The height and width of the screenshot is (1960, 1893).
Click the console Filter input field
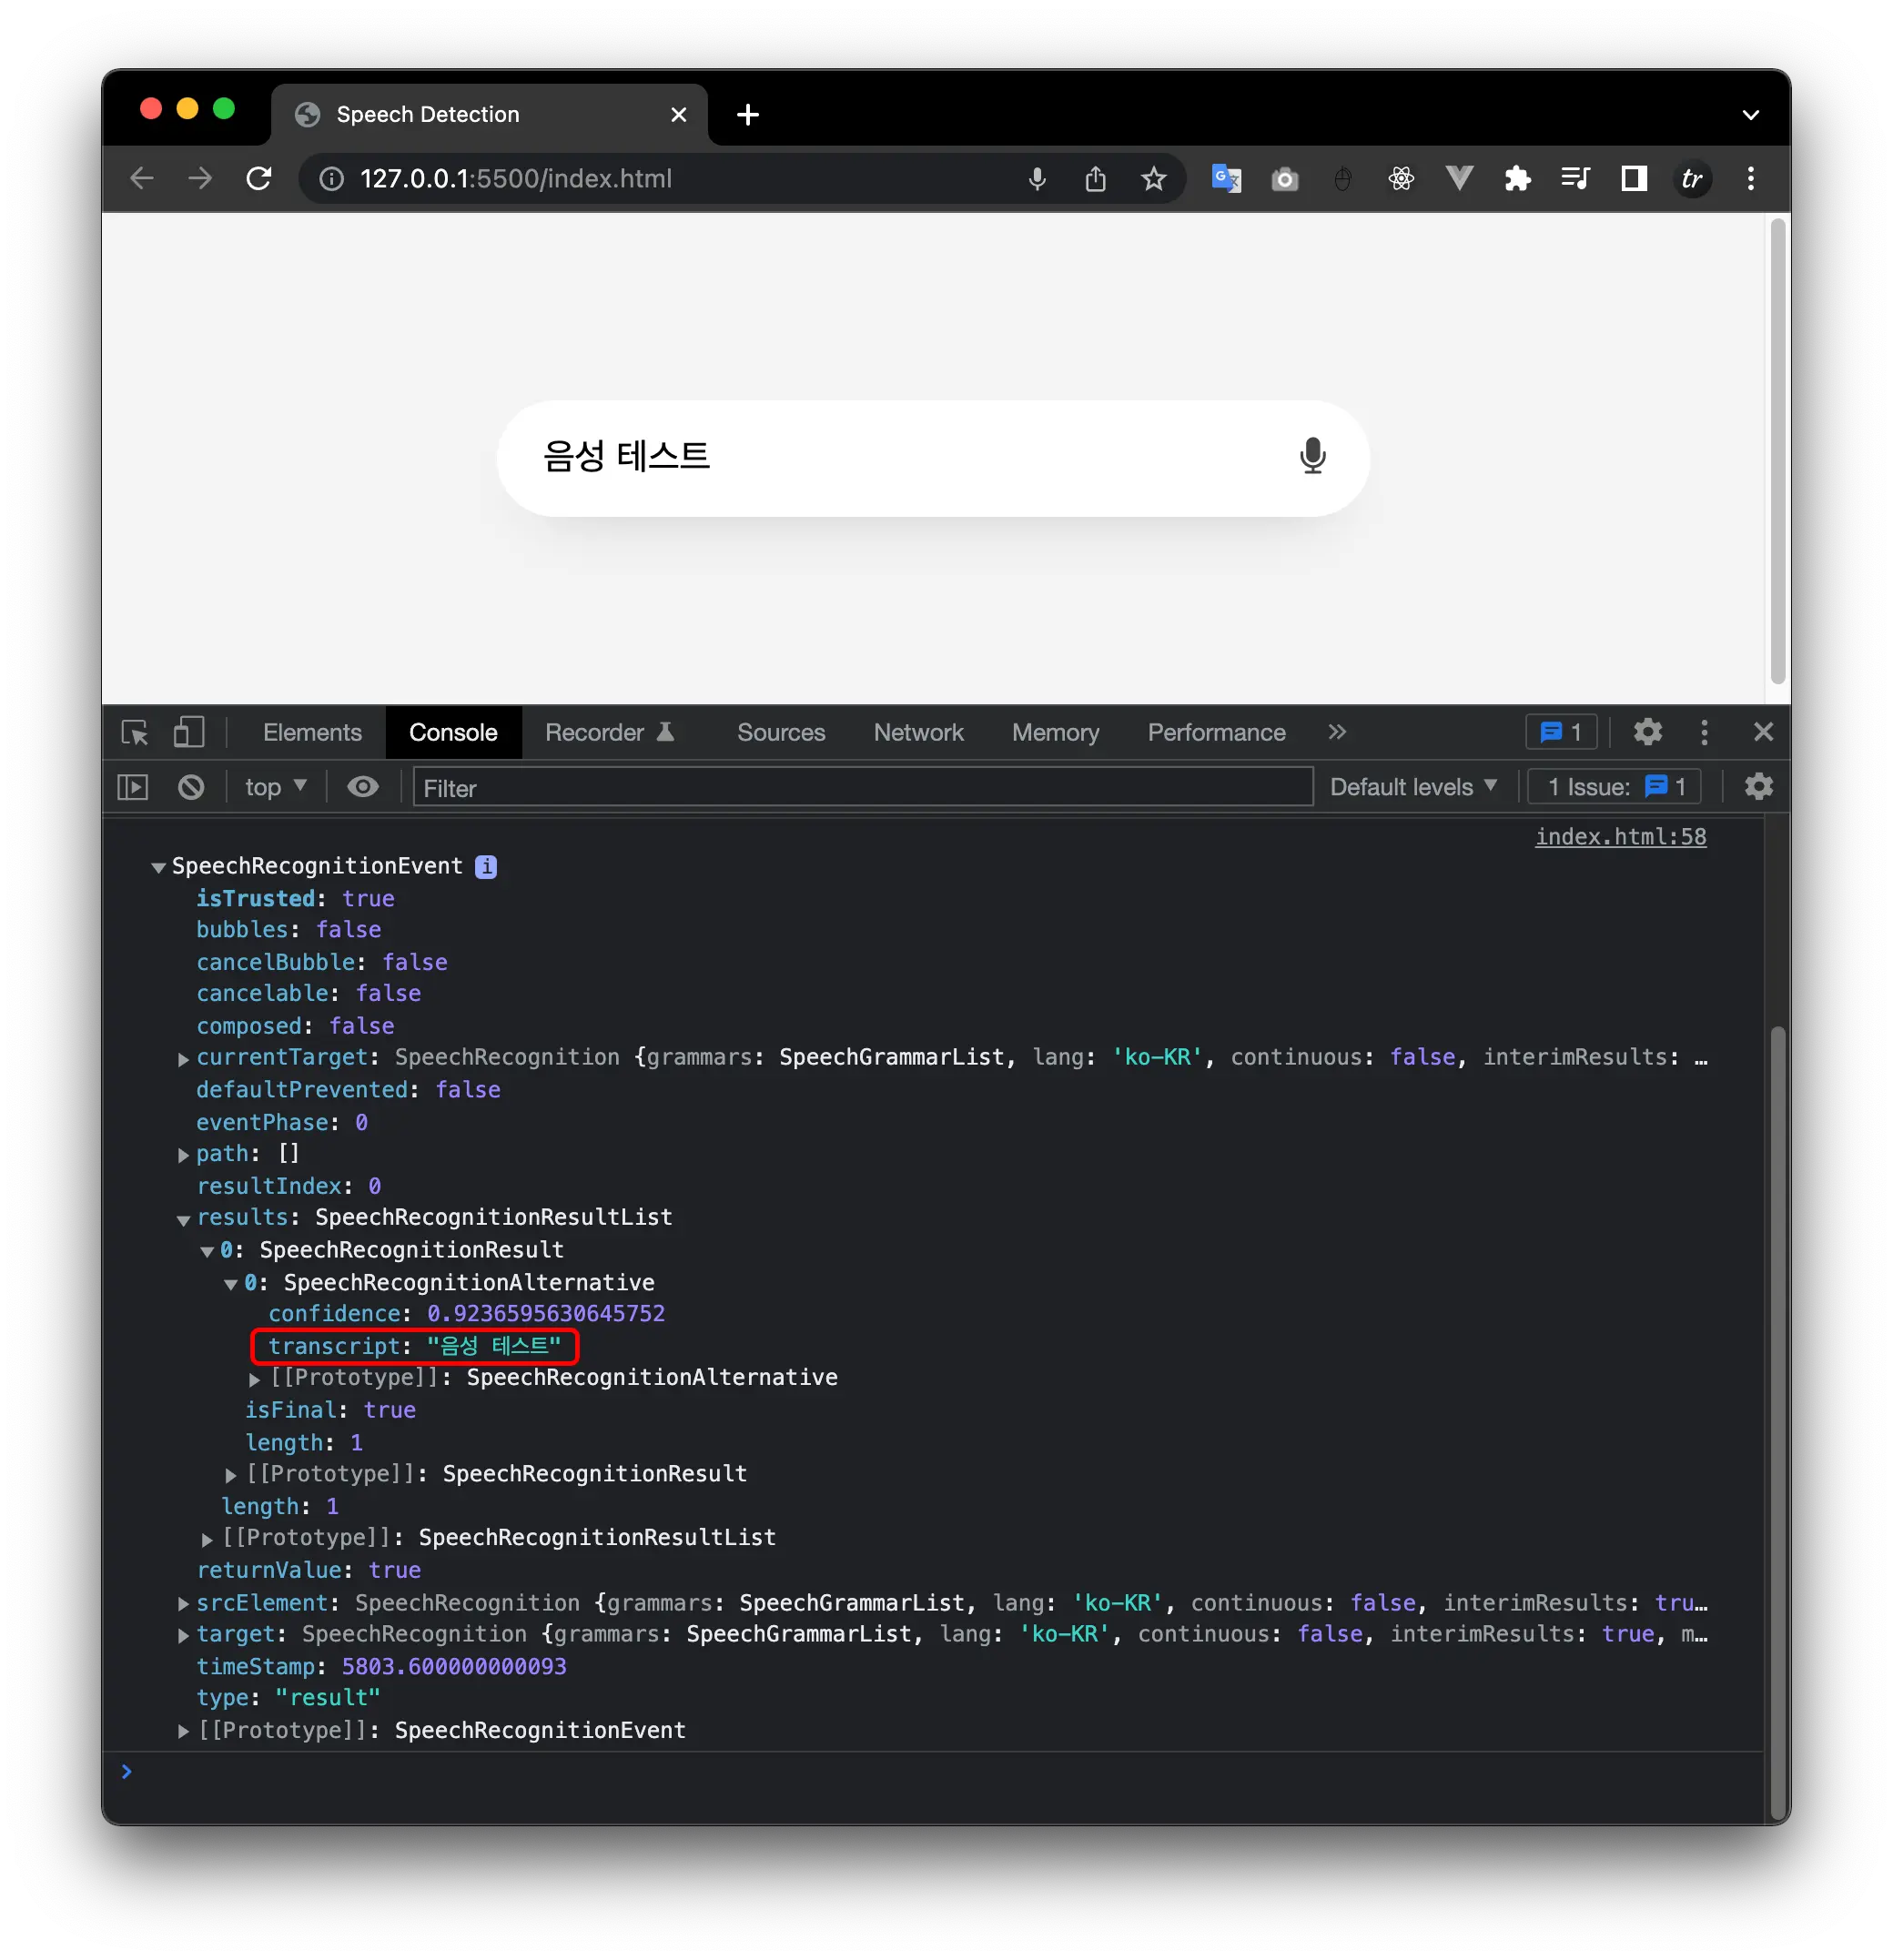(862, 788)
